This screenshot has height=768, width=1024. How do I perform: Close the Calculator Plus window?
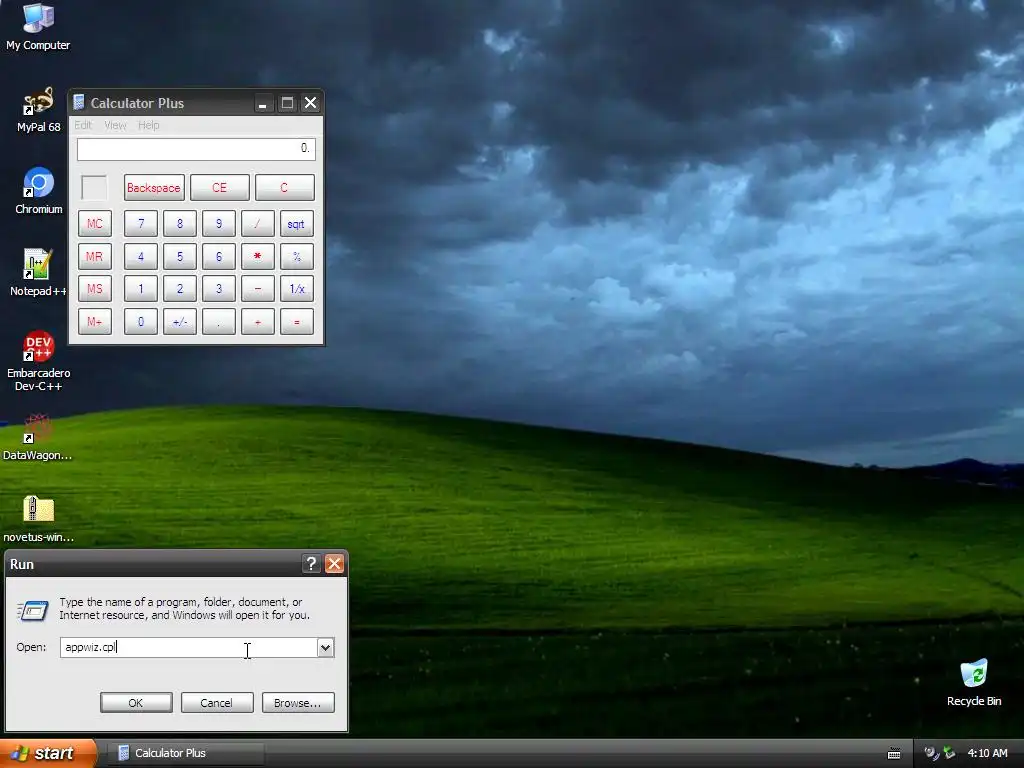click(x=311, y=103)
